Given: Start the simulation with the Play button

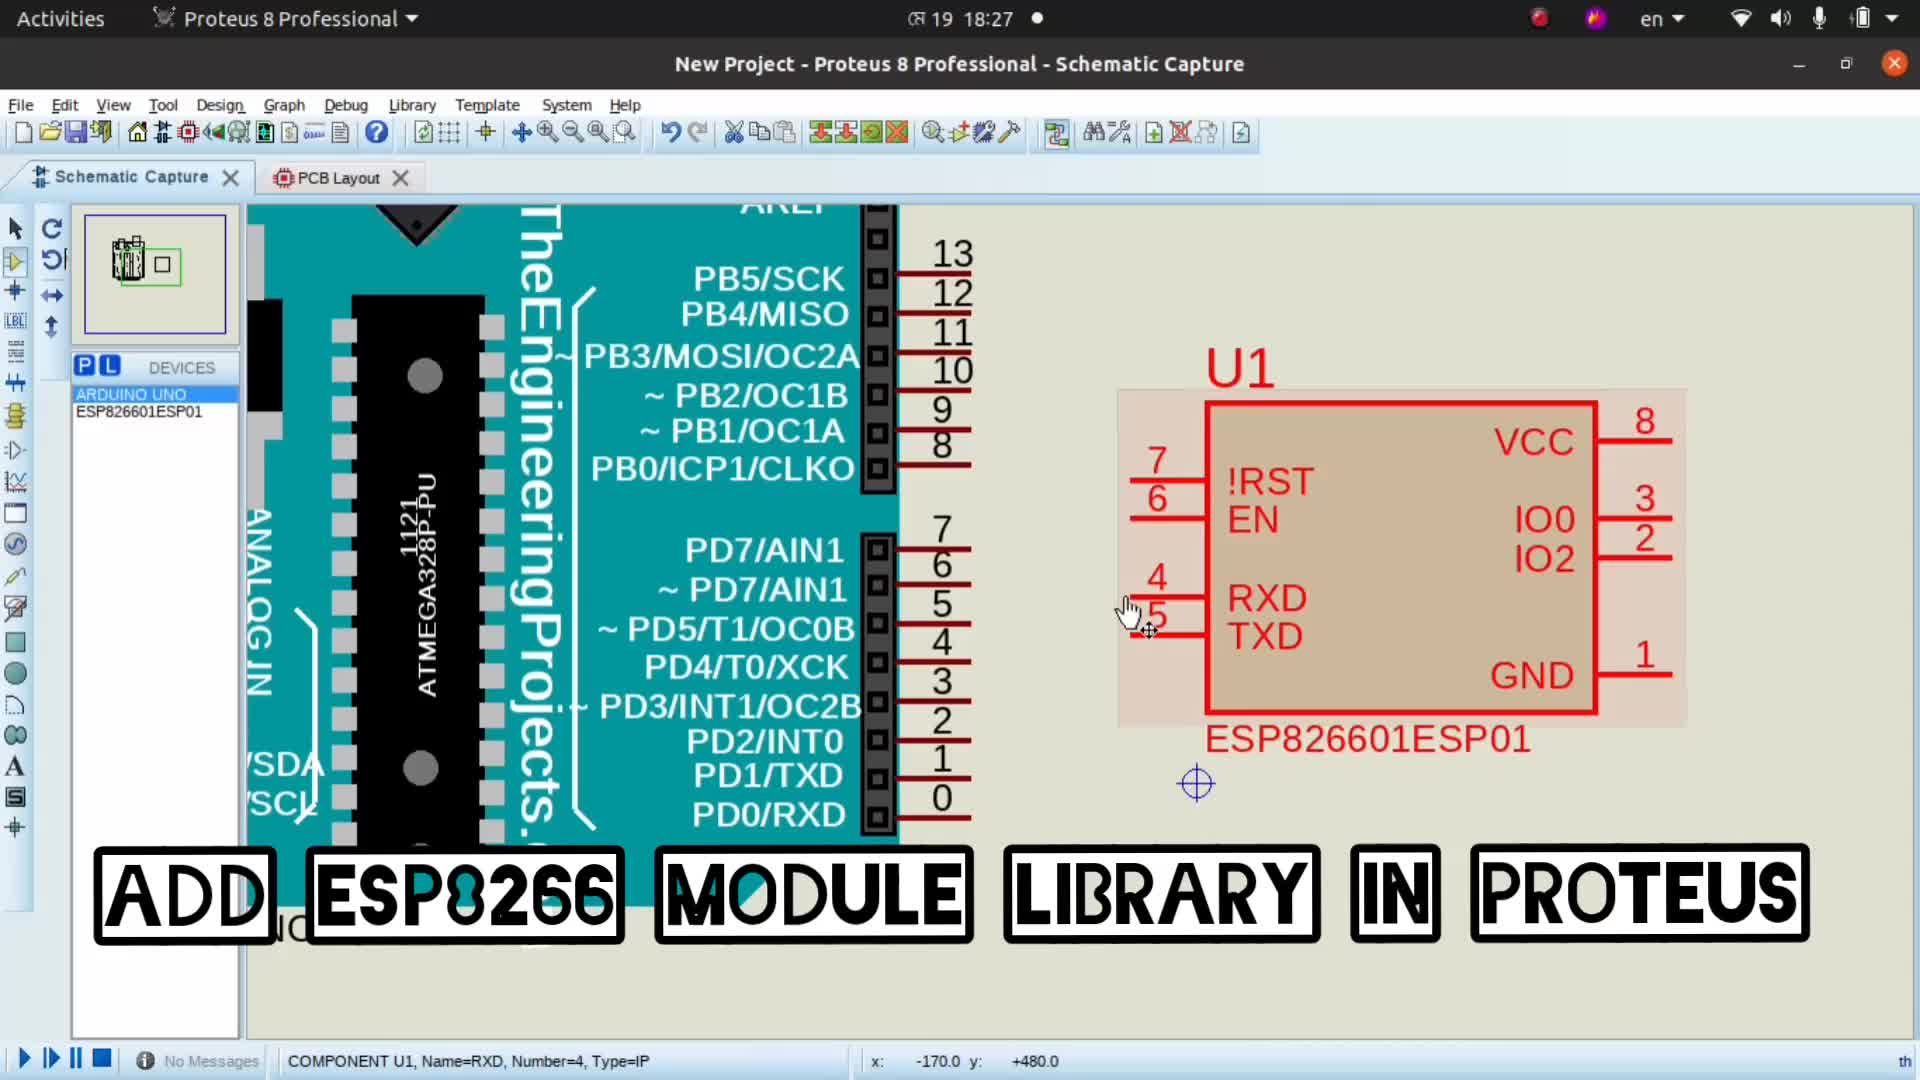Looking at the screenshot, I should (x=24, y=1058).
